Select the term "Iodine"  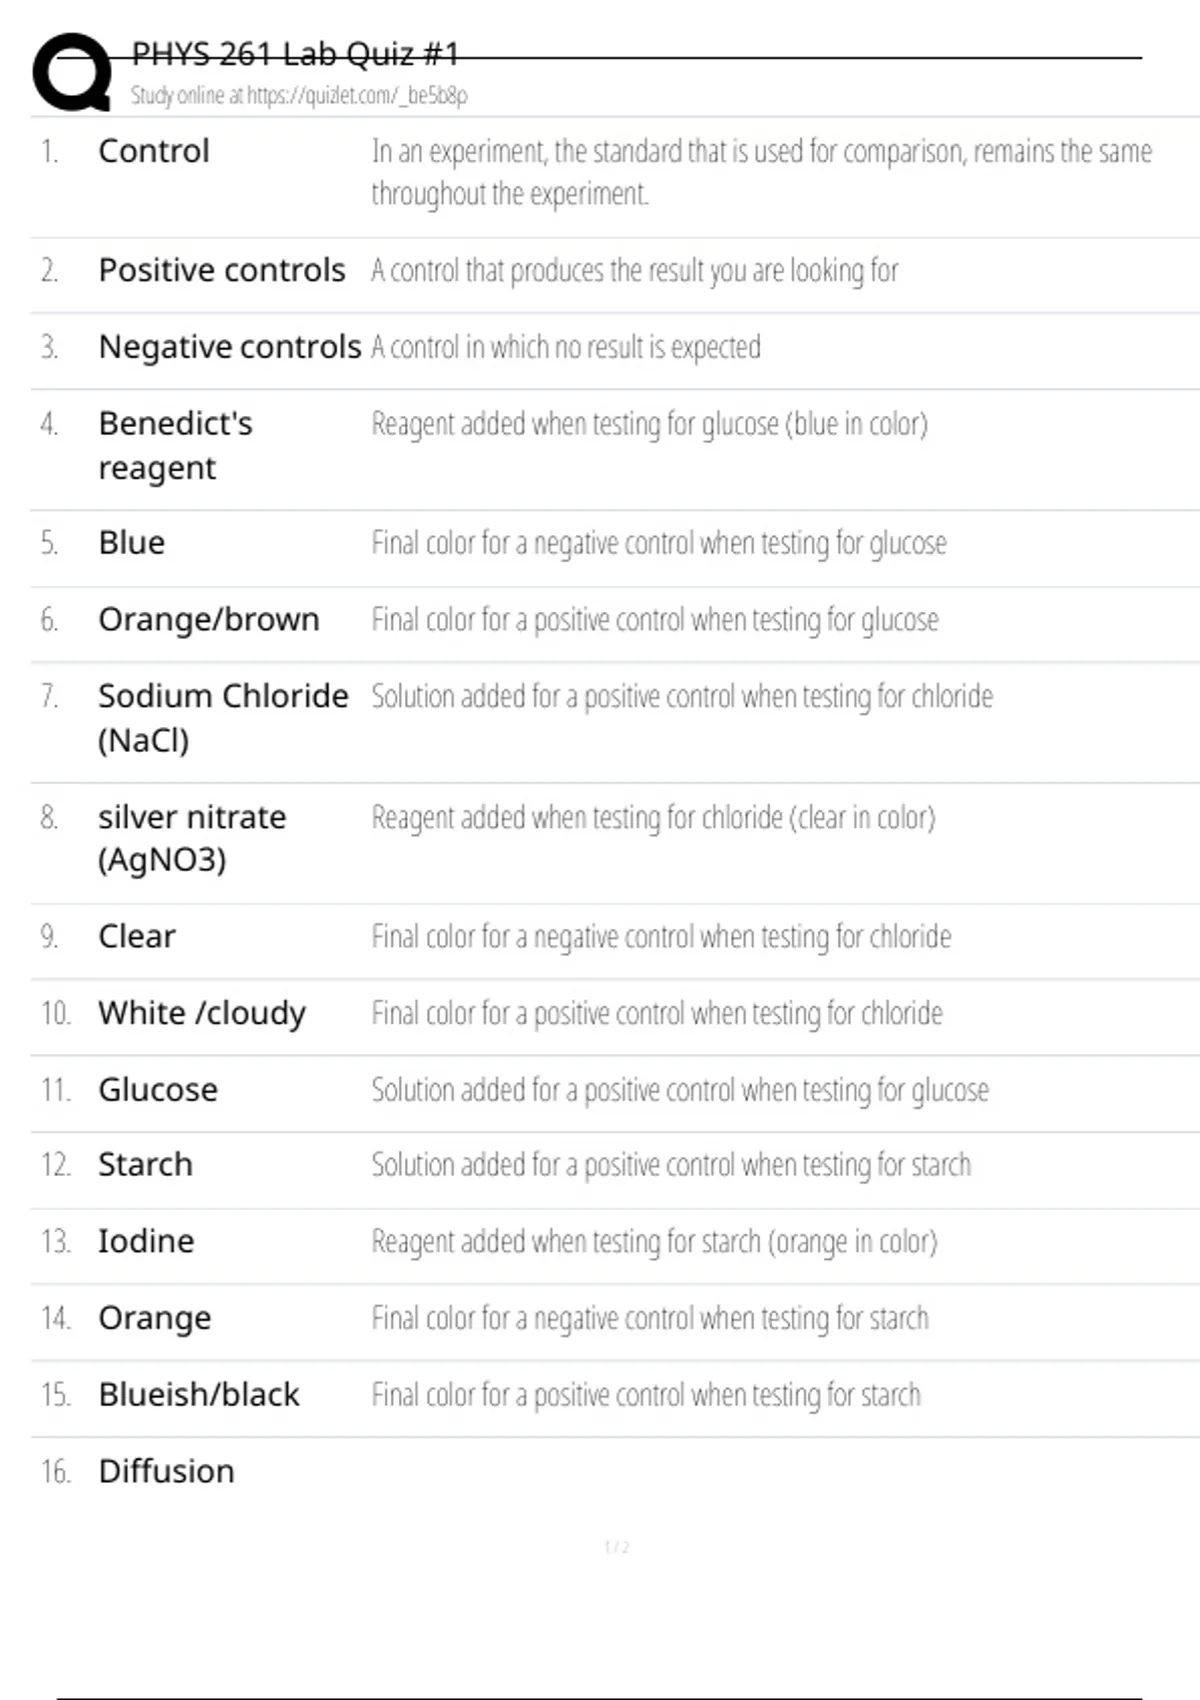[x=146, y=1241]
